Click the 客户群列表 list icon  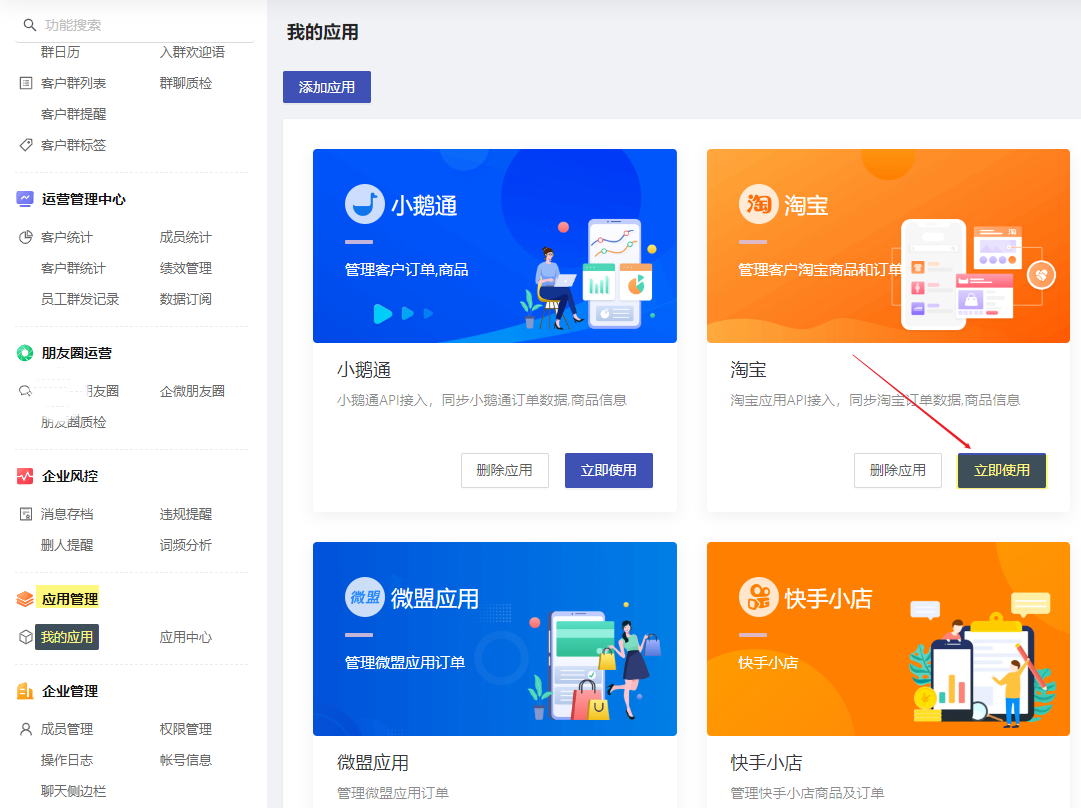point(26,83)
